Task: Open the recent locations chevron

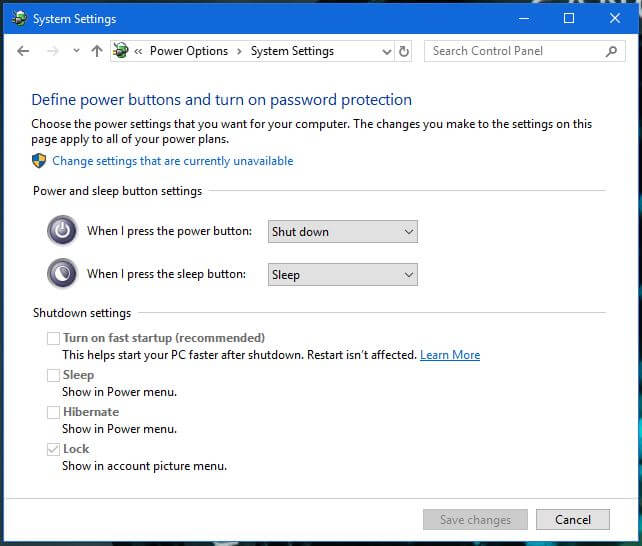Action: point(76,51)
